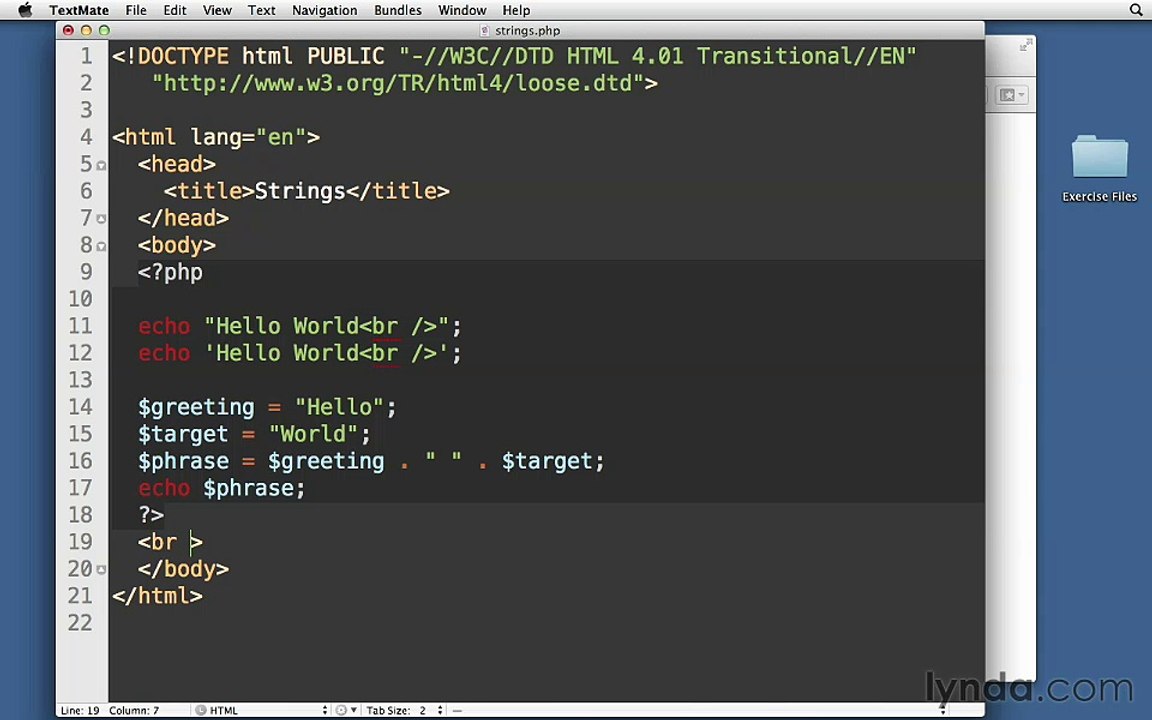Click the DOCTYPE keyword on line 1
Viewport: 1152px width, 720px height.
tap(183, 57)
